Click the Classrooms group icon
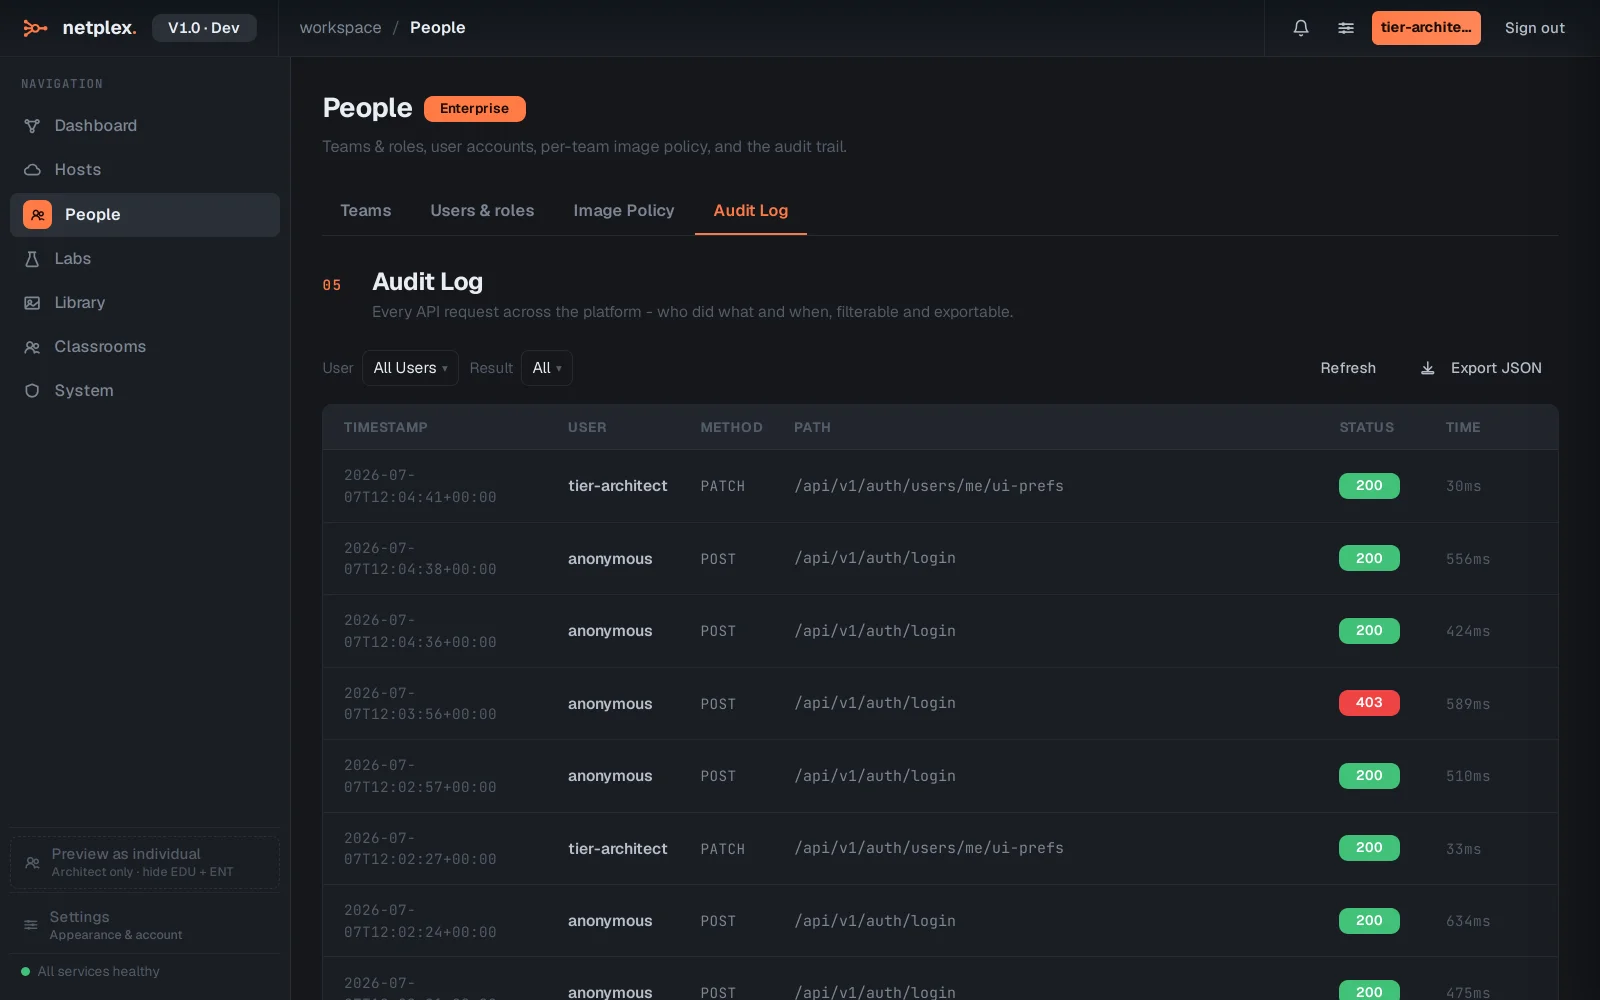Screen dimensions: 1600x1000 tap(32, 347)
